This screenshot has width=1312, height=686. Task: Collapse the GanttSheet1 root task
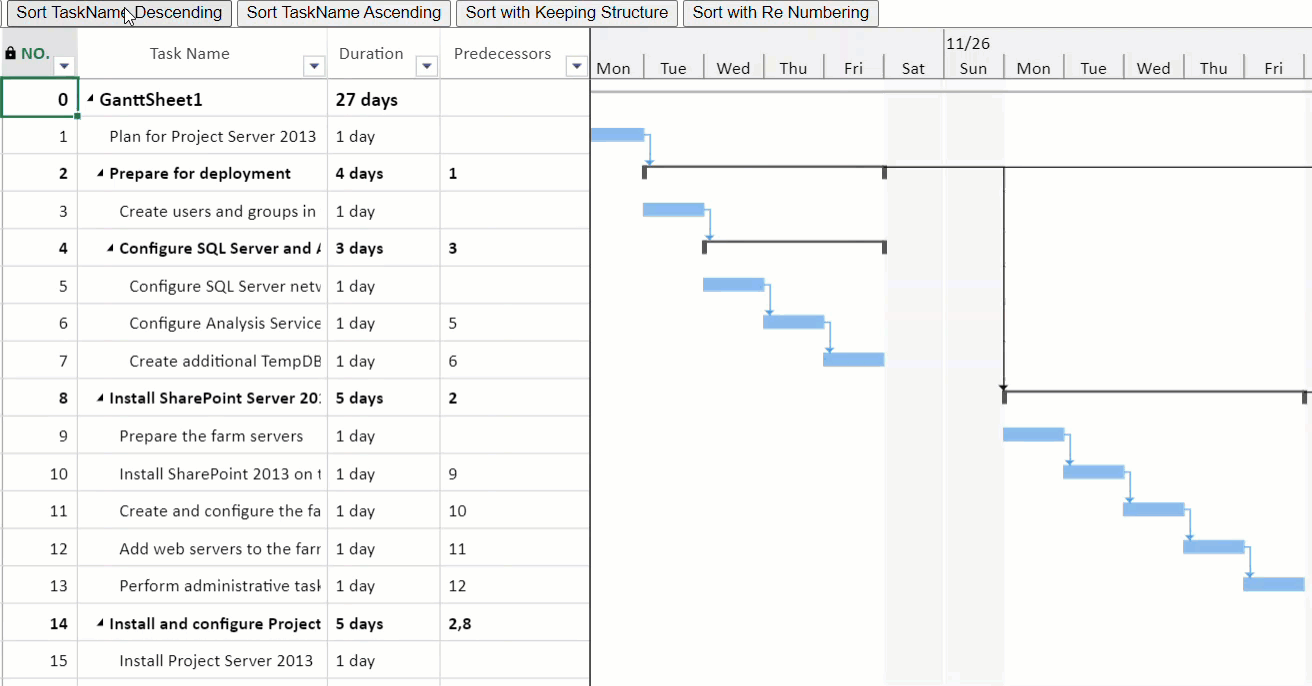pos(91,99)
